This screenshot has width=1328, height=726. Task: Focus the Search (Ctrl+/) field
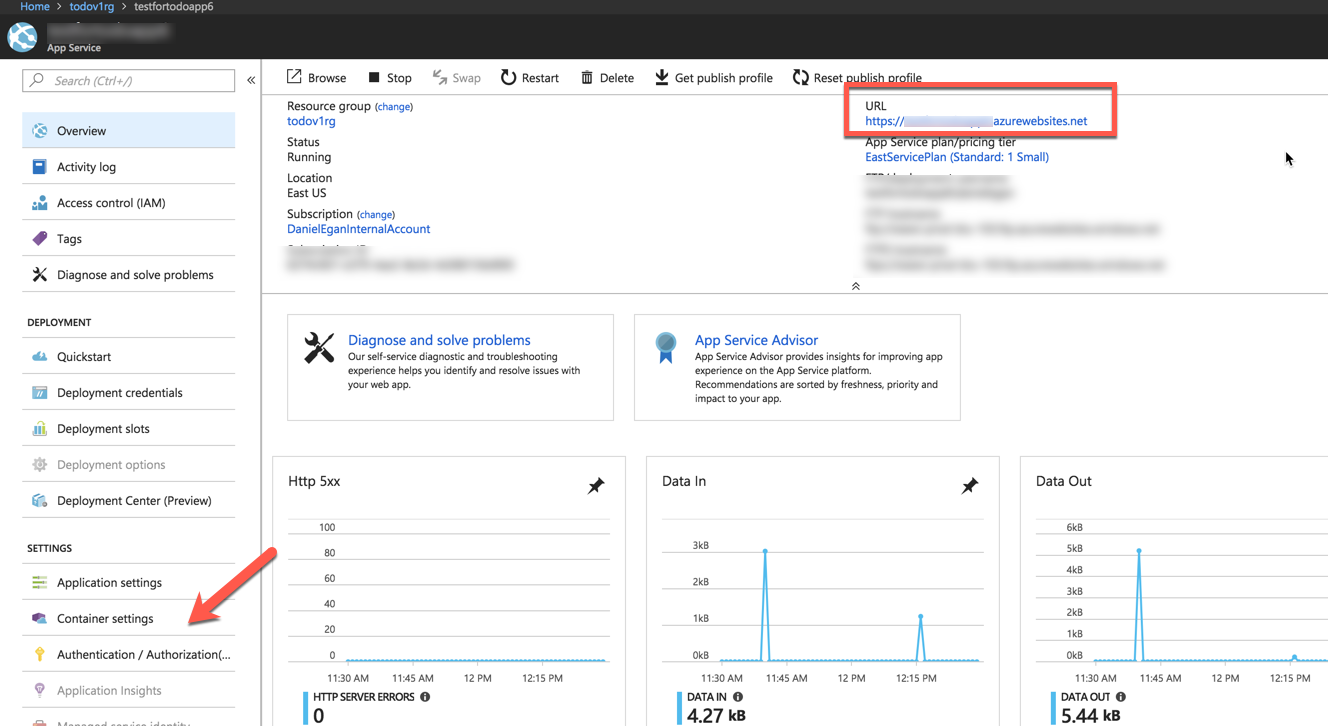(129, 80)
